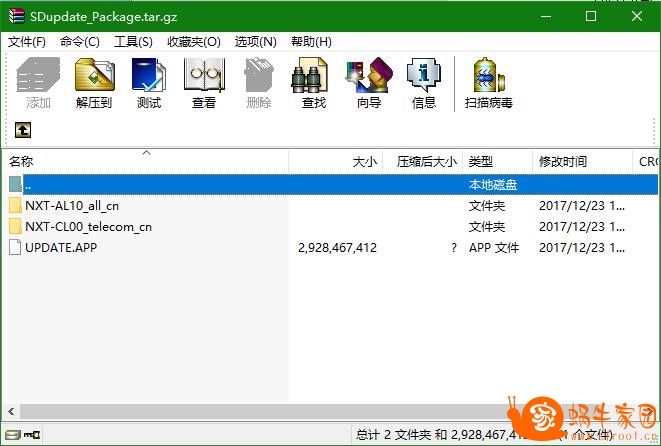The width and height of the screenshot is (661, 446).
Task: Sort by Modified (修改时间) column header
Action: tap(583, 161)
